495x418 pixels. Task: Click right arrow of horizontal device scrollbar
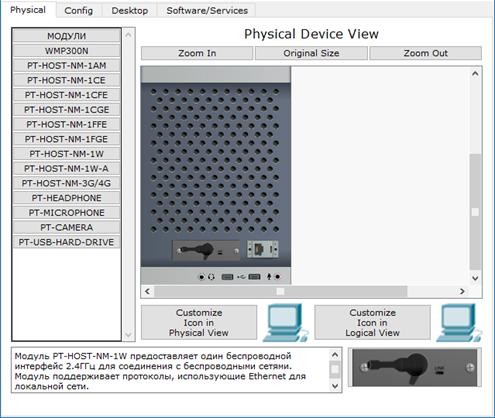pos(462,291)
